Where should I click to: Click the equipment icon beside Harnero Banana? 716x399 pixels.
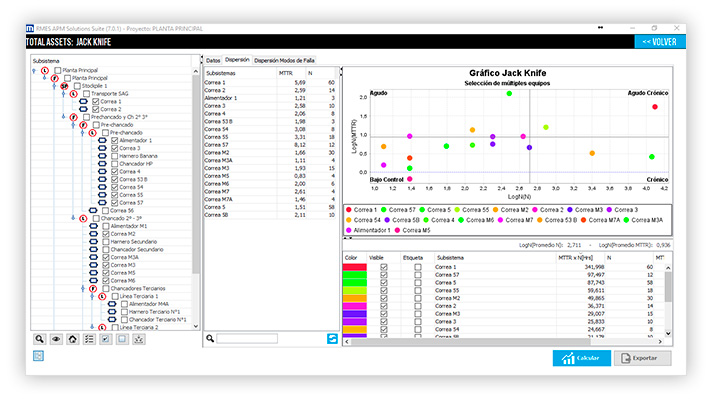tap(102, 156)
